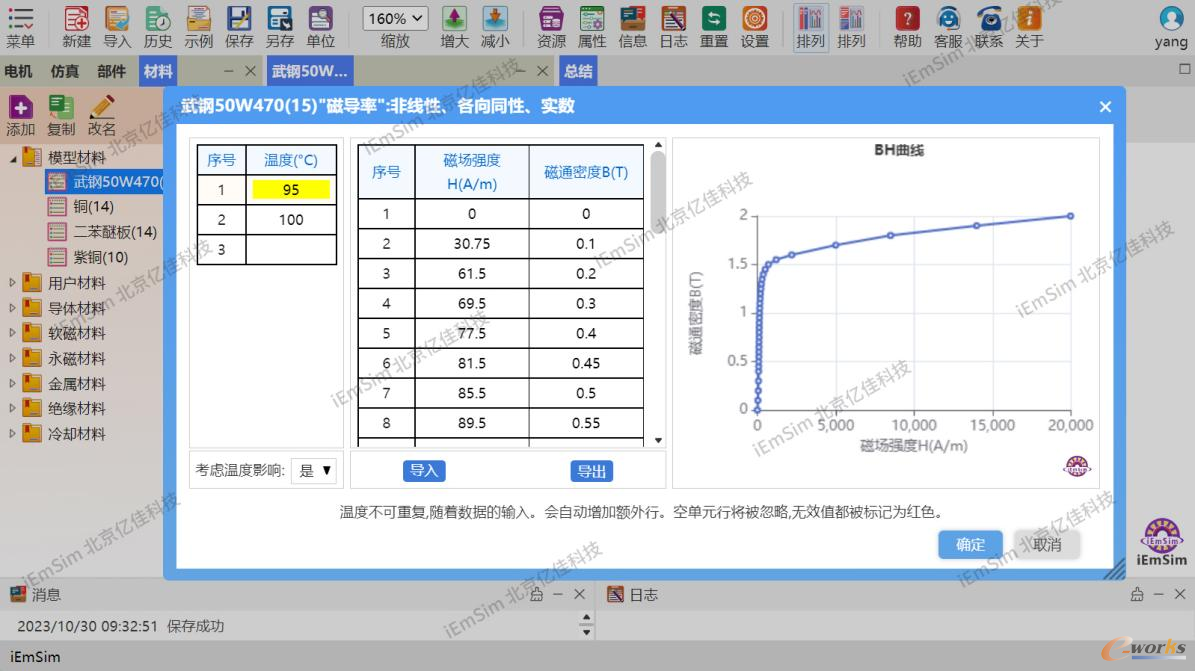
Task: Click the empty temperature cell in row 3
Action: pos(291,249)
